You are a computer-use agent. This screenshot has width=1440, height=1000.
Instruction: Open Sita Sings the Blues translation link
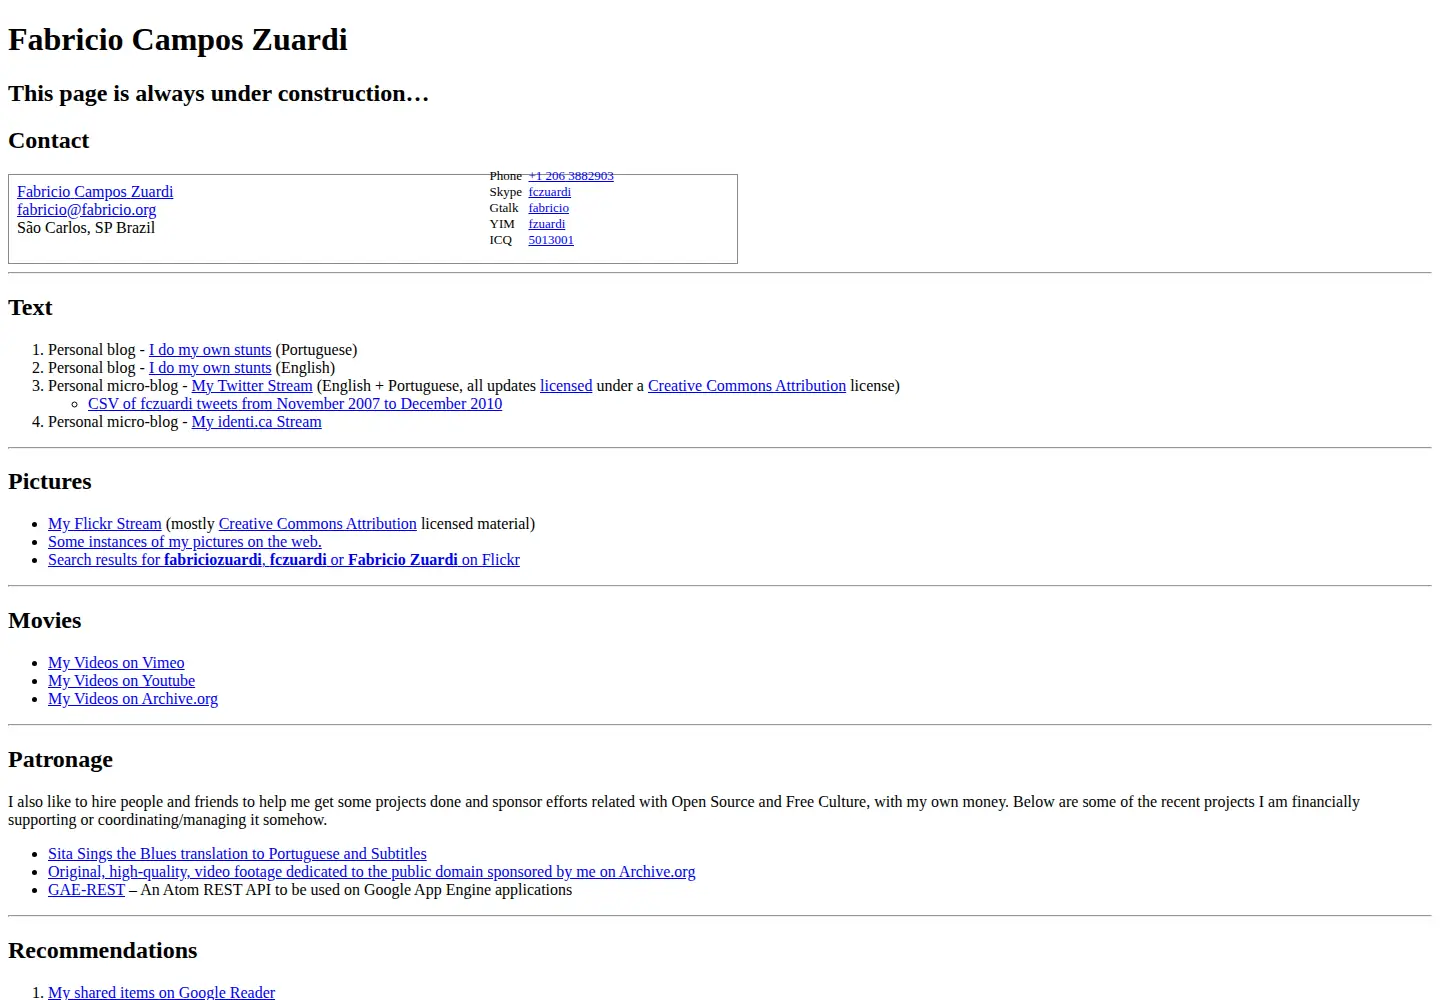237,854
